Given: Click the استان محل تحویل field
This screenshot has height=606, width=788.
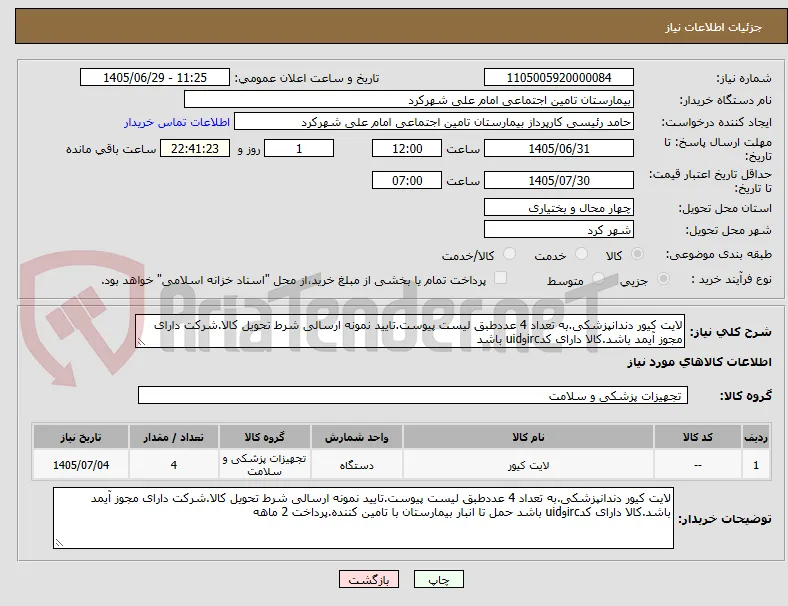Looking at the screenshot, I should click(x=559, y=207).
